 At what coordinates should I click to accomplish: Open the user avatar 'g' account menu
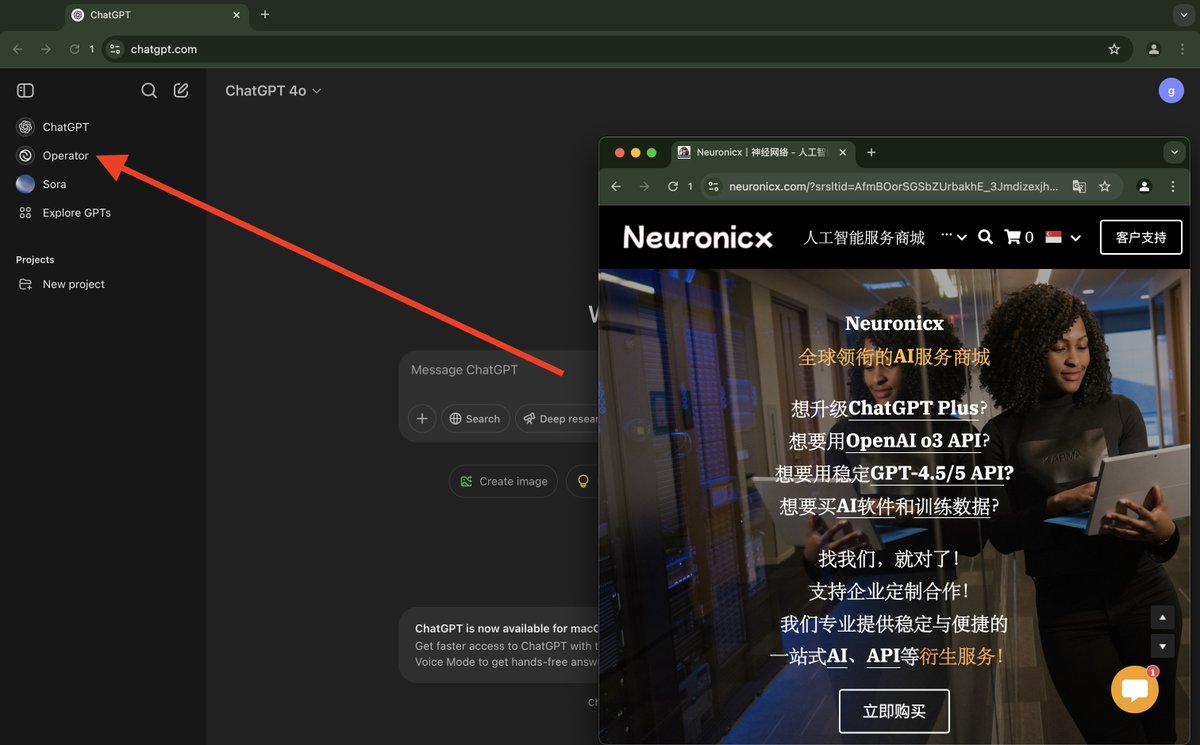[x=1171, y=91]
